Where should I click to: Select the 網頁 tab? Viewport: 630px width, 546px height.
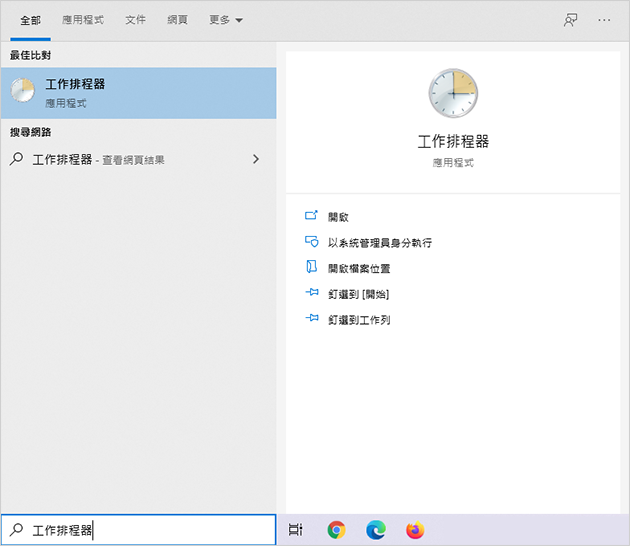pyautogui.click(x=177, y=20)
